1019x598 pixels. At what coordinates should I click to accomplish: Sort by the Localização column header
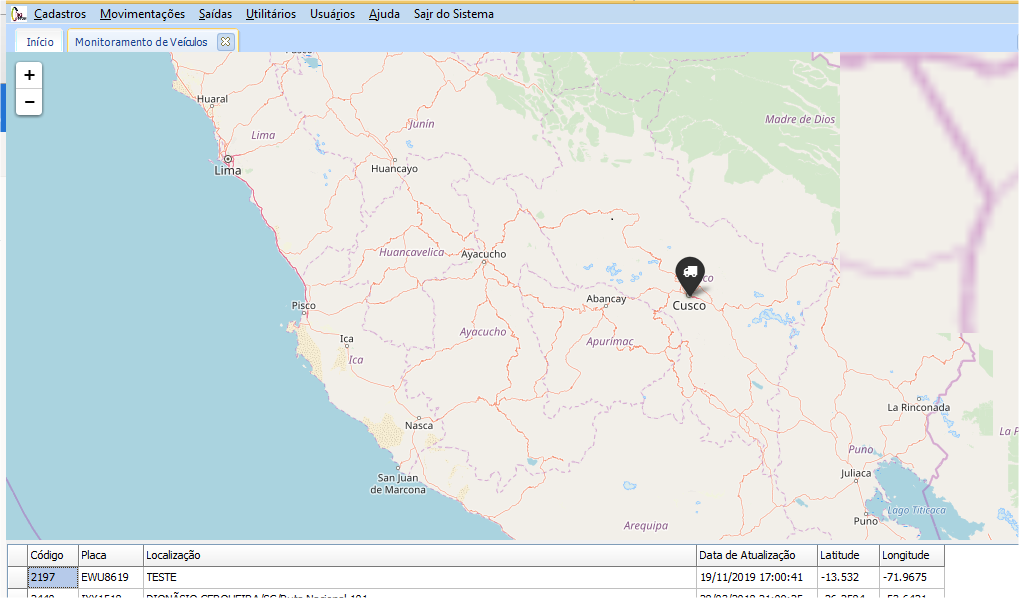tap(419, 555)
